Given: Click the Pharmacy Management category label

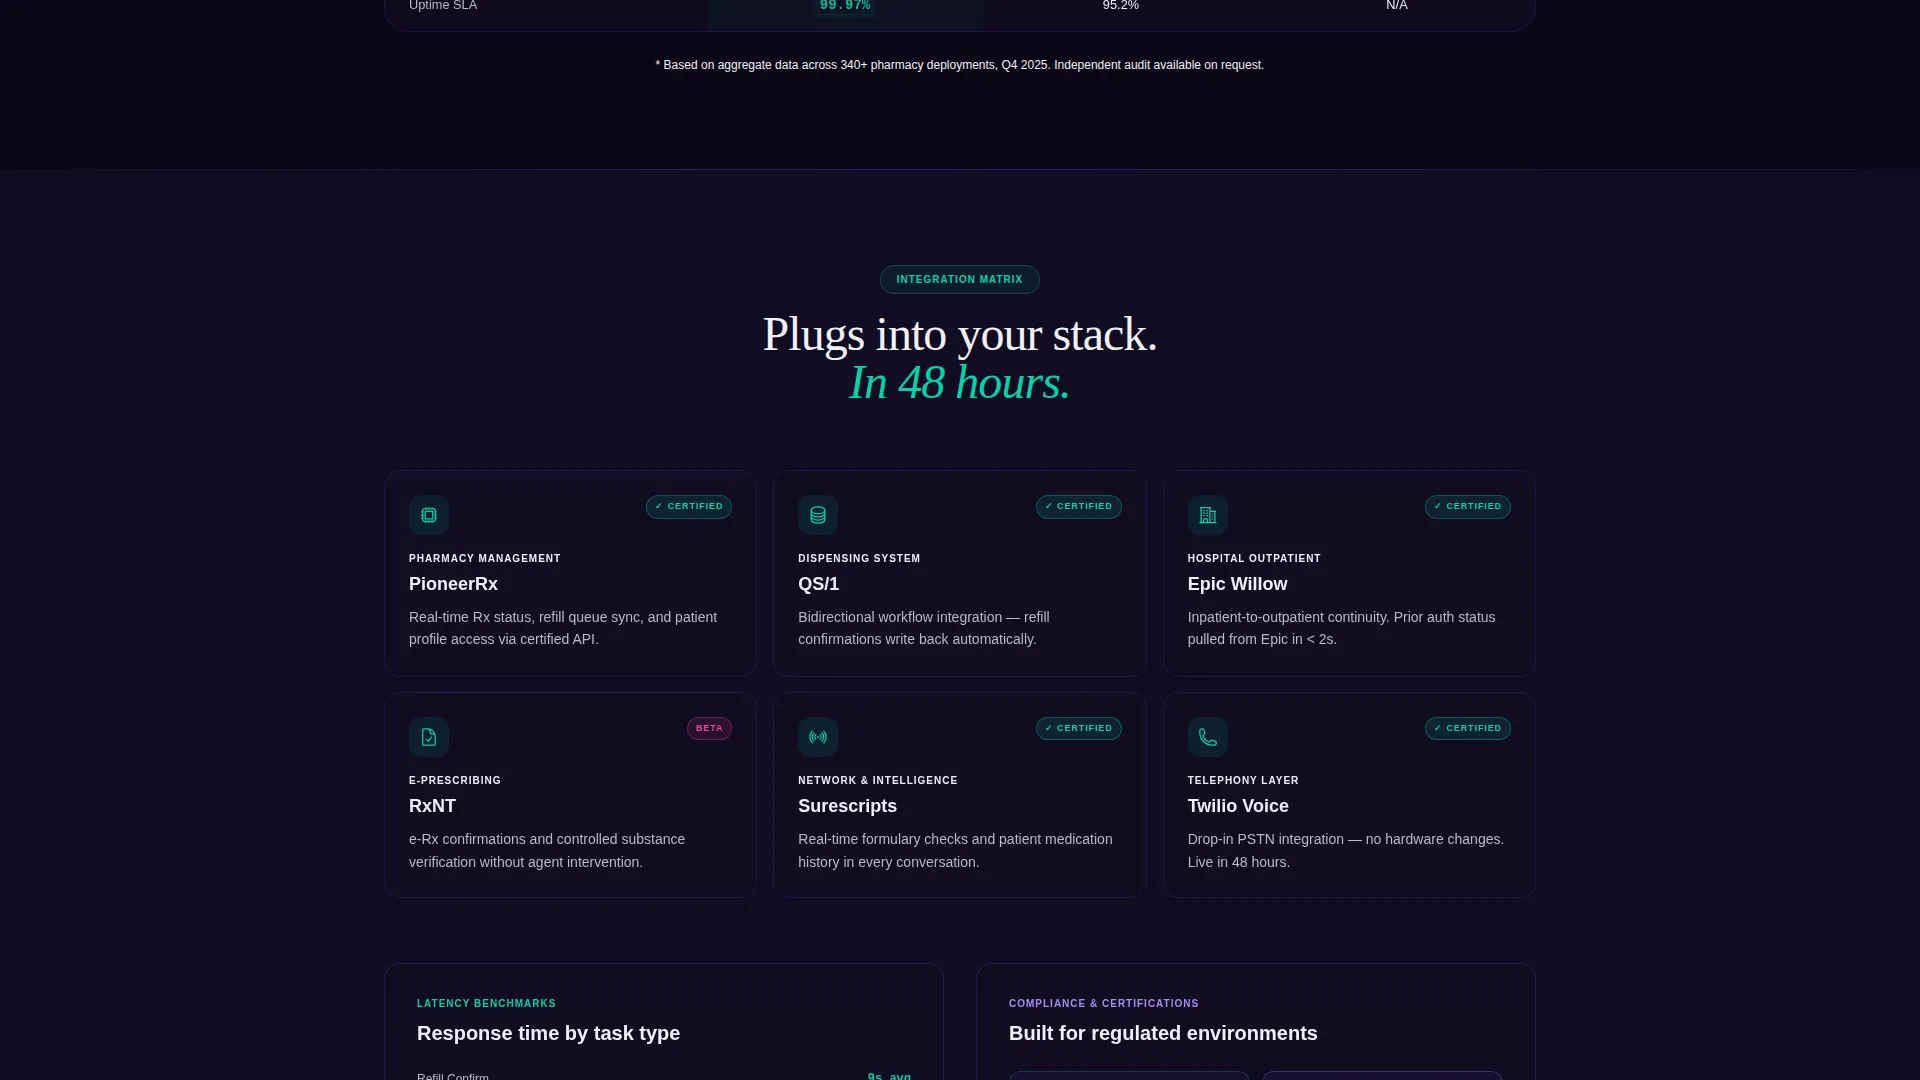Looking at the screenshot, I should (x=485, y=558).
